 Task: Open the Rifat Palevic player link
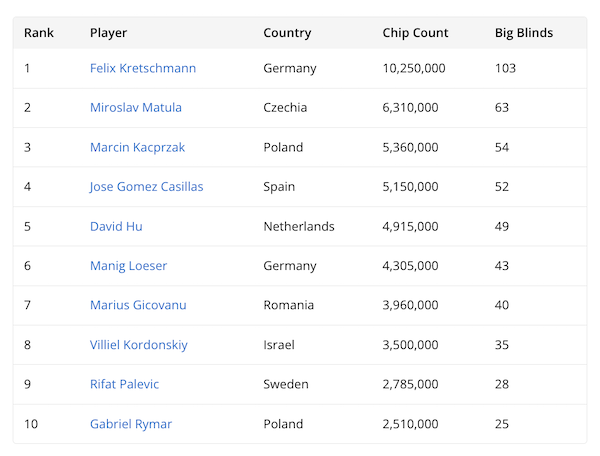pyautogui.click(x=124, y=384)
